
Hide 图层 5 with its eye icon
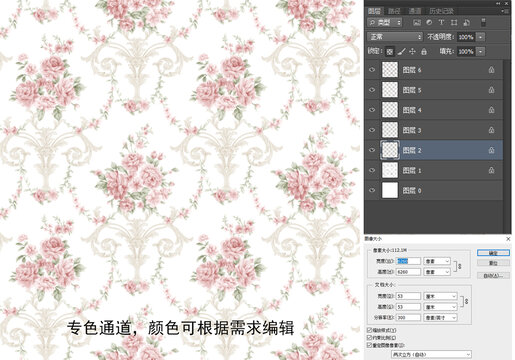click(x=372, y=90)
